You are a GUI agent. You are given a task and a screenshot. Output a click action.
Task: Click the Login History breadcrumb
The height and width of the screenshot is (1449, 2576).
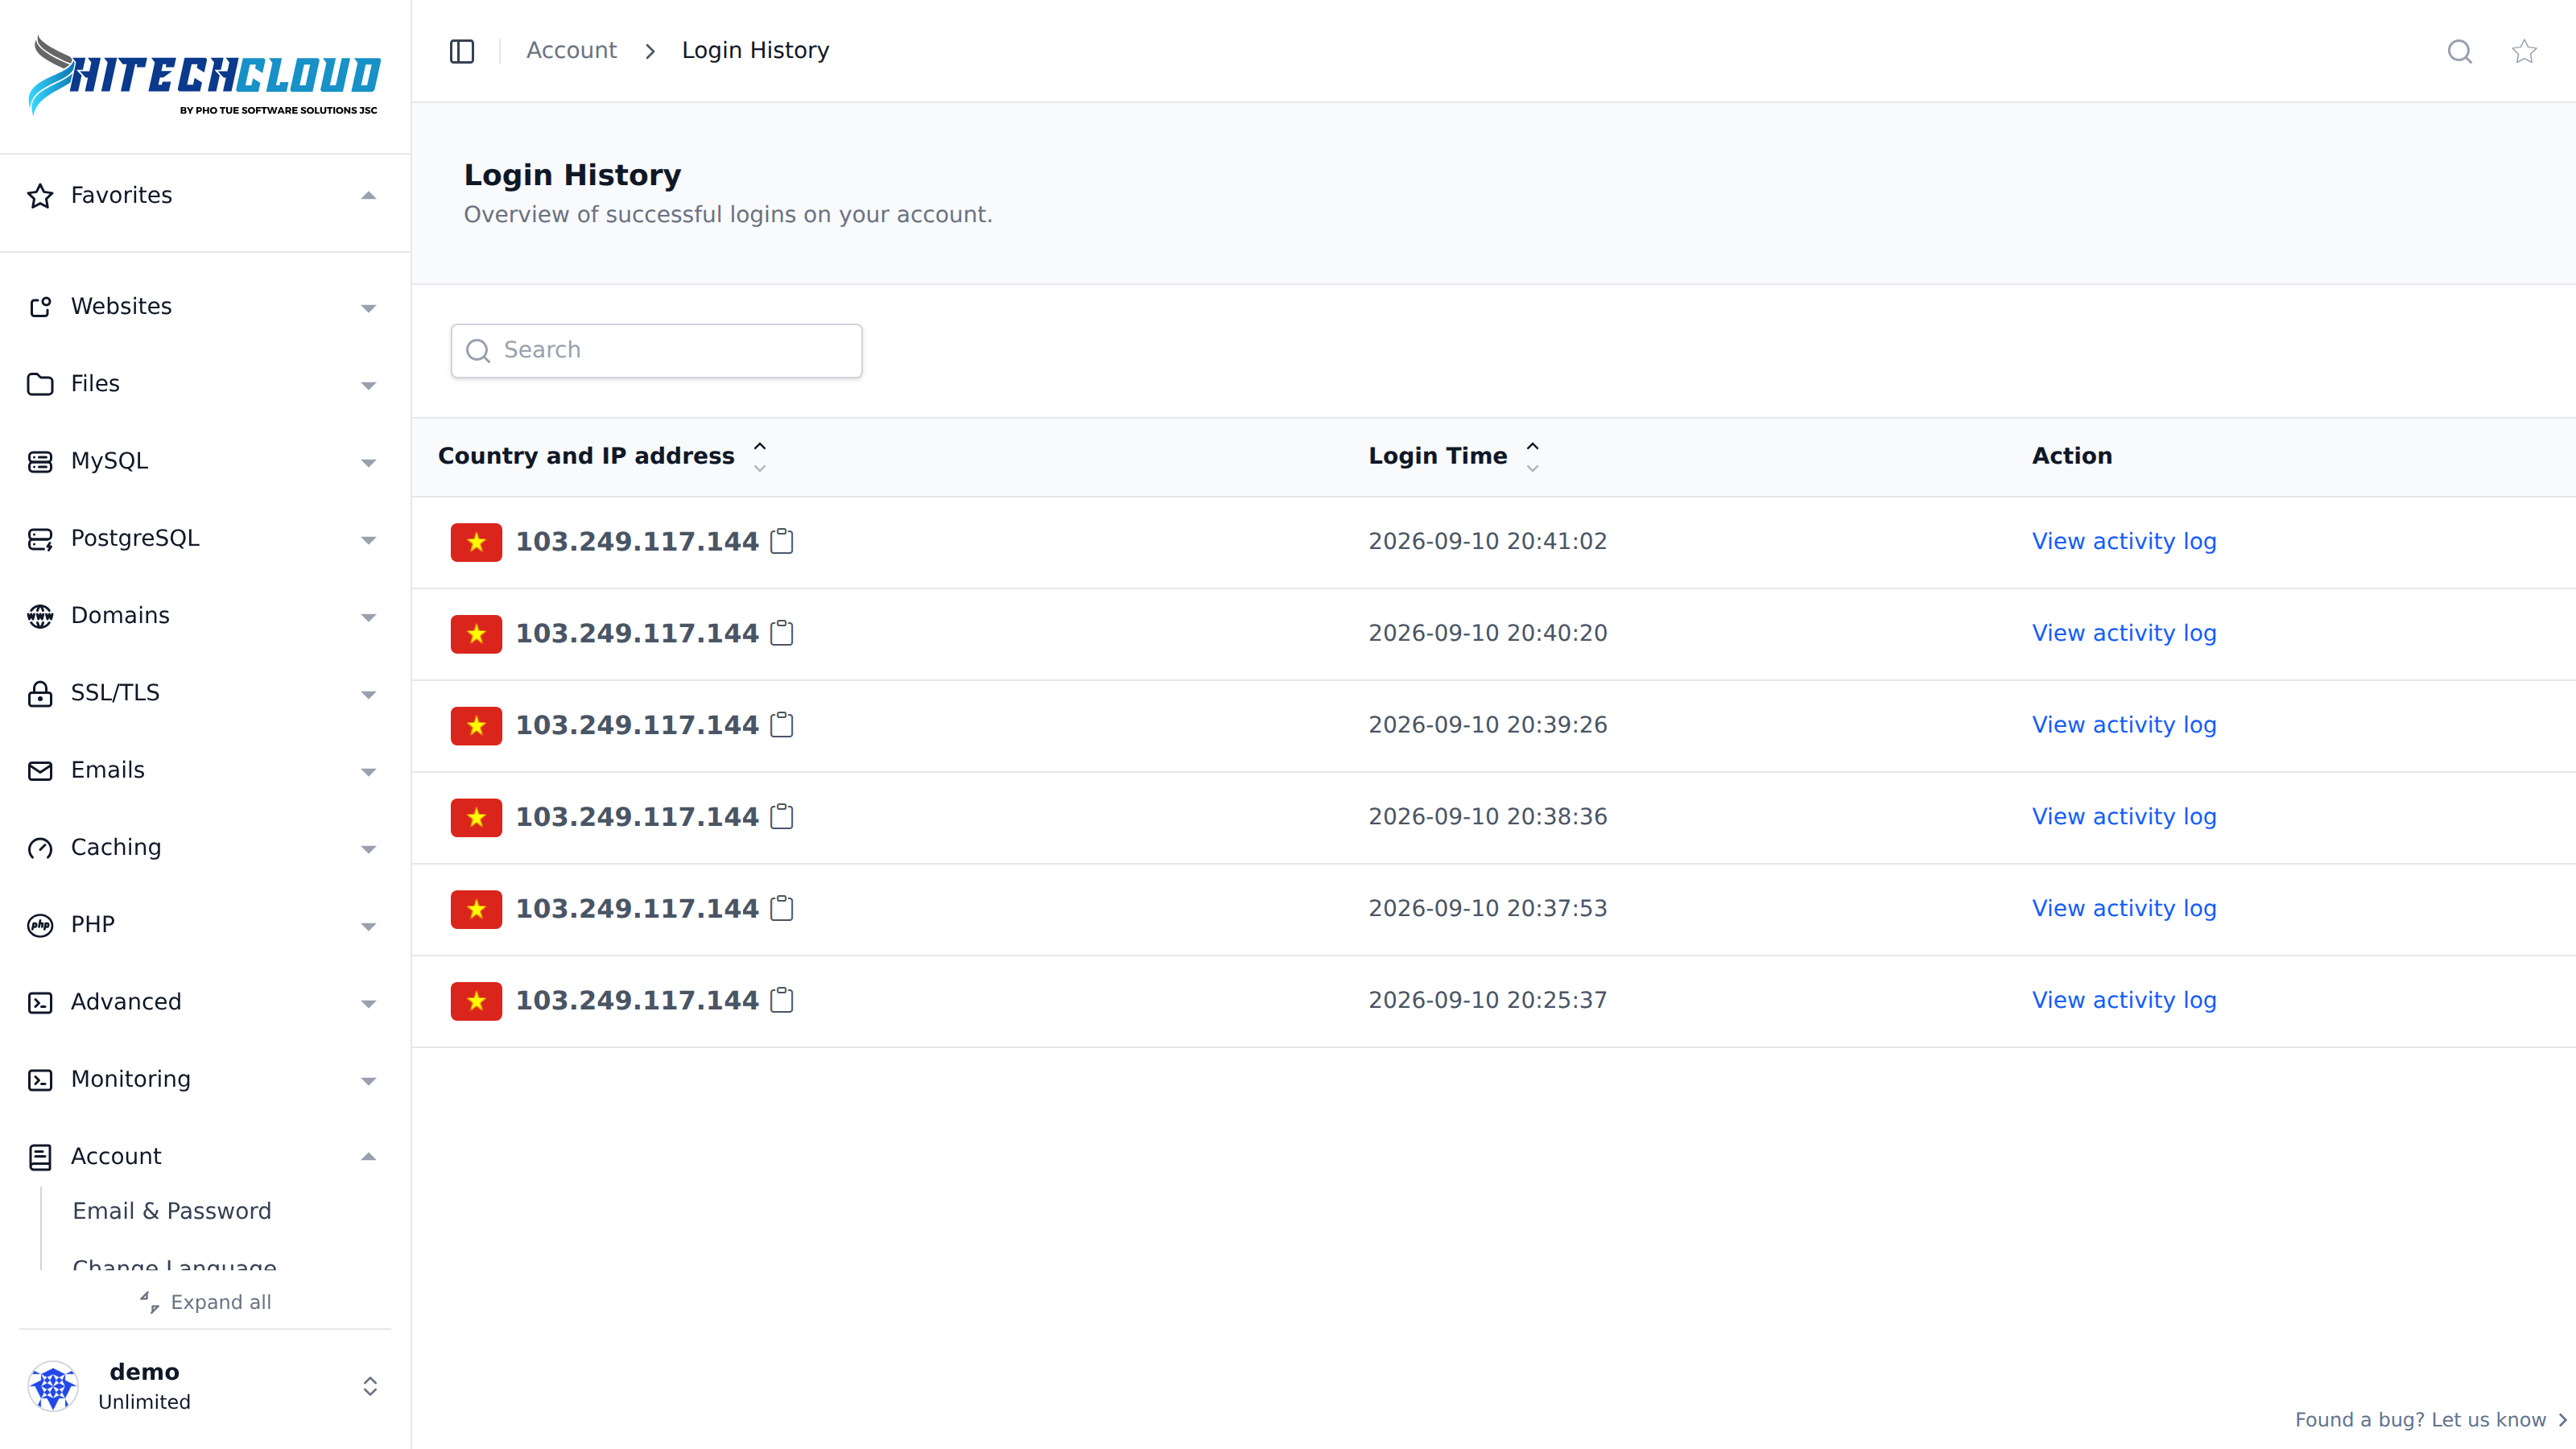point(755,50)
